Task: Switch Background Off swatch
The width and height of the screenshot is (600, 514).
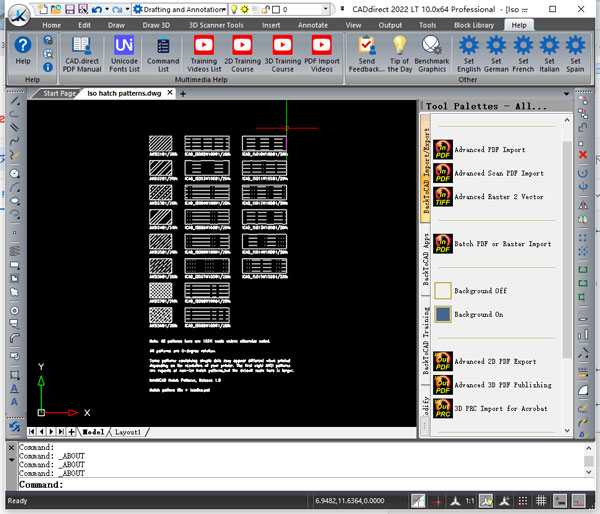Action: point(442,291)
